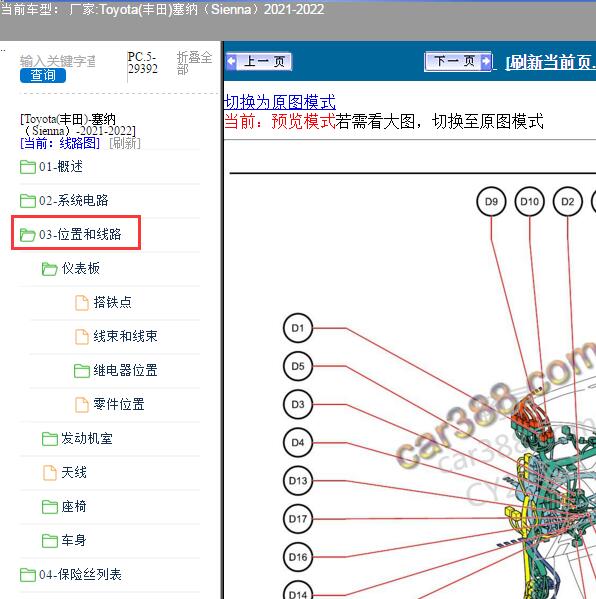Click connector label D9 in diagram
Viewport: 596px width, 599px height.
coord(491,201)
